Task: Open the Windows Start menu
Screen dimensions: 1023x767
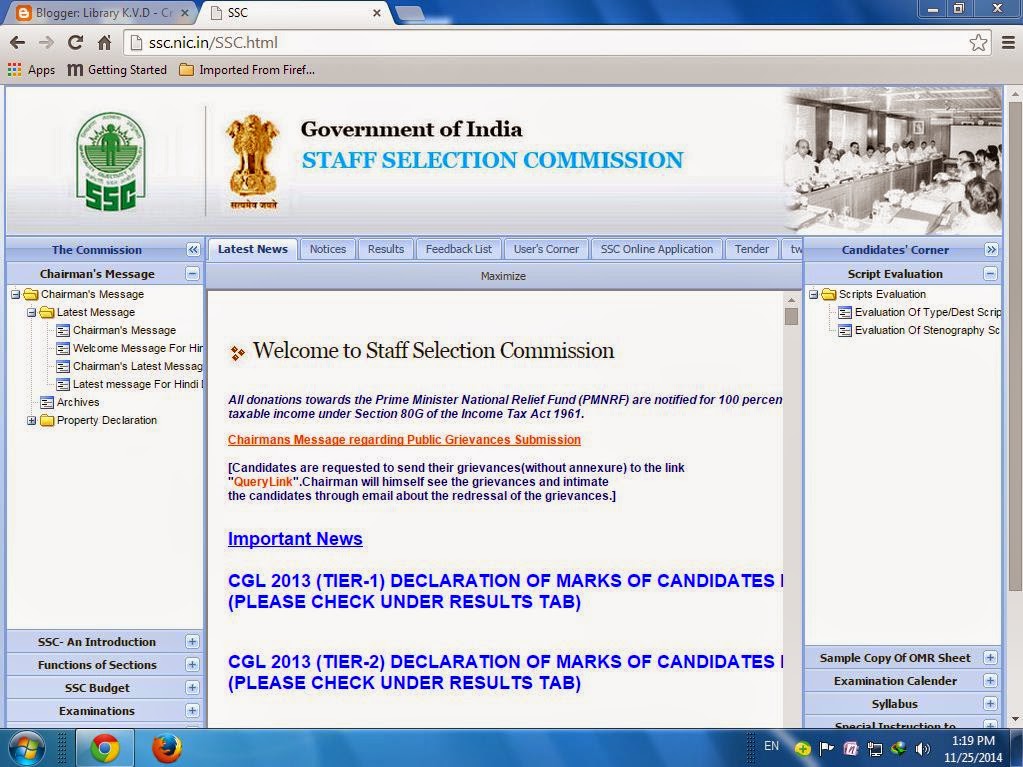Action: (x=25, y=748)
